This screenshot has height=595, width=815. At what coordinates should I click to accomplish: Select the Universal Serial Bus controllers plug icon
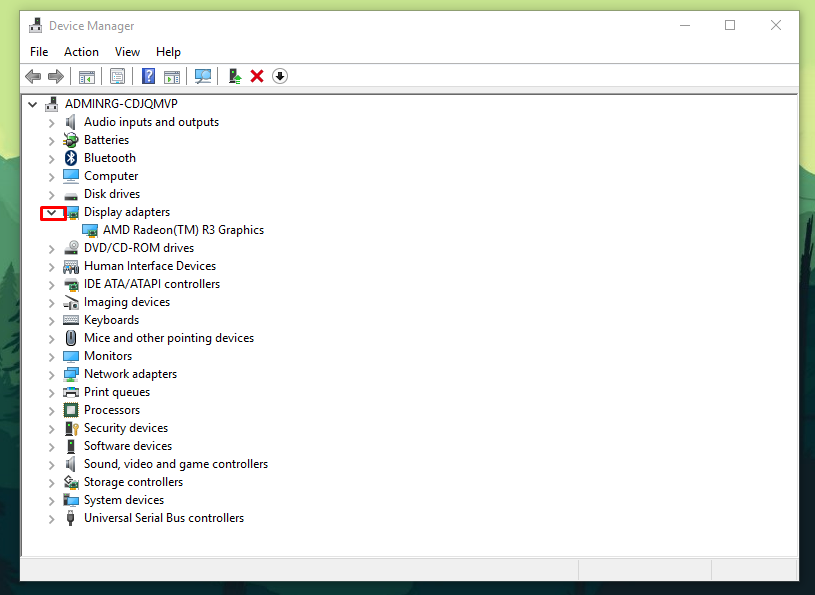(71, 518)
